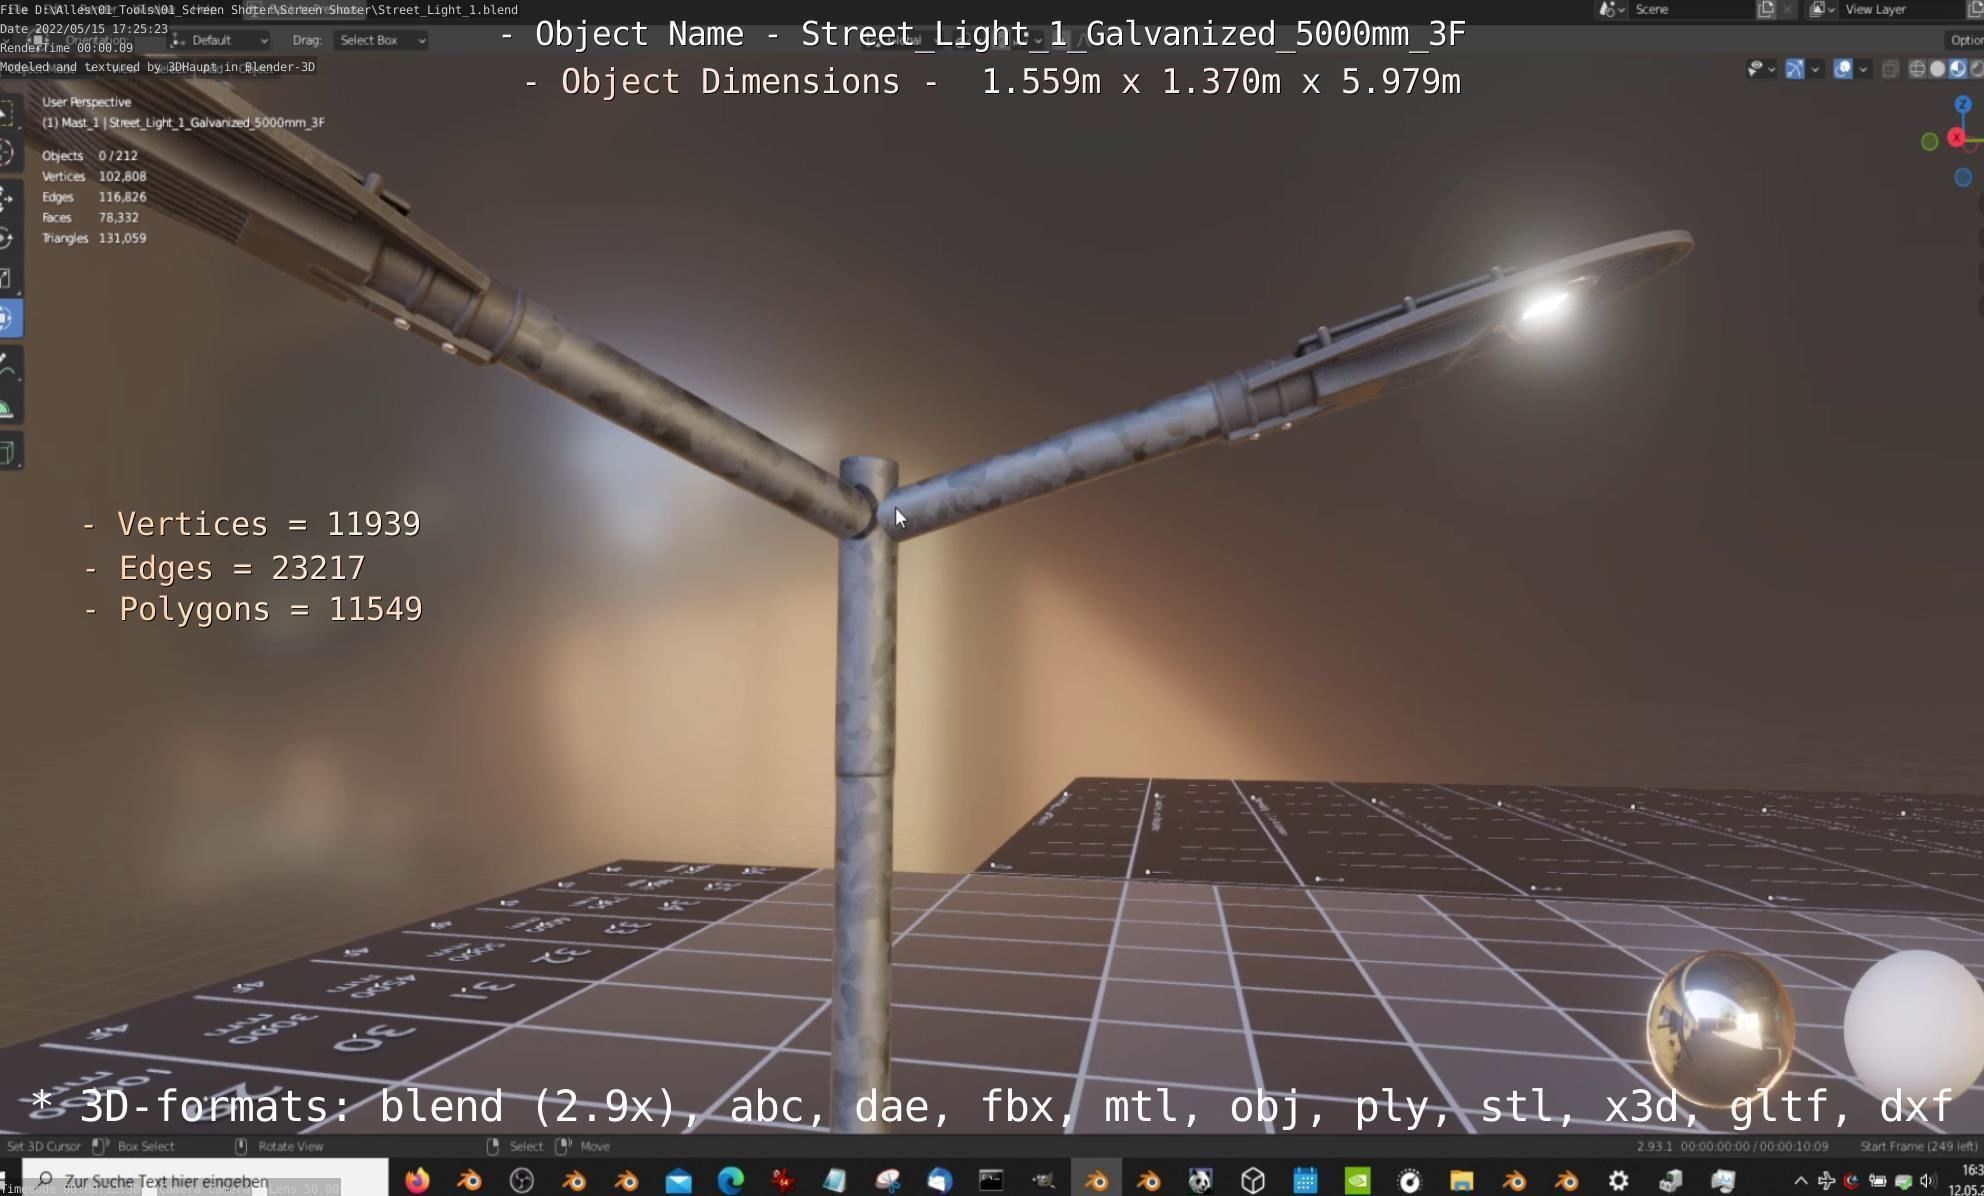Open the overlays options dropdown arrow
Viewport: 1984px width, 1196px height.
(1863, 69)
